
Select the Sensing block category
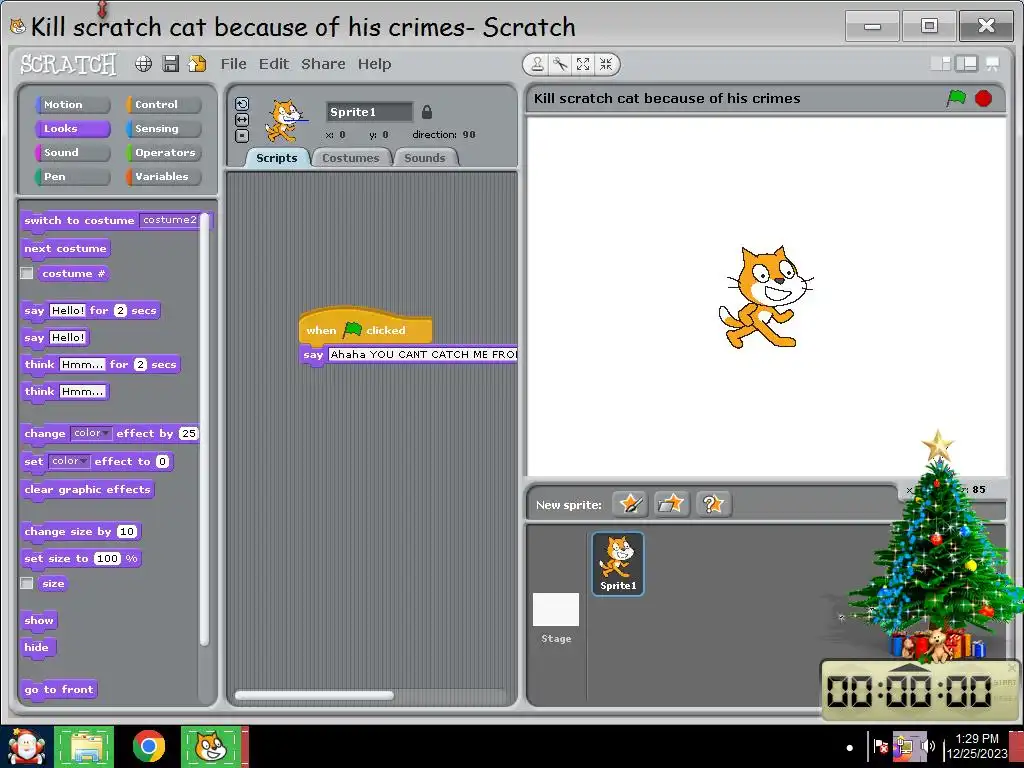click(163, 129)
